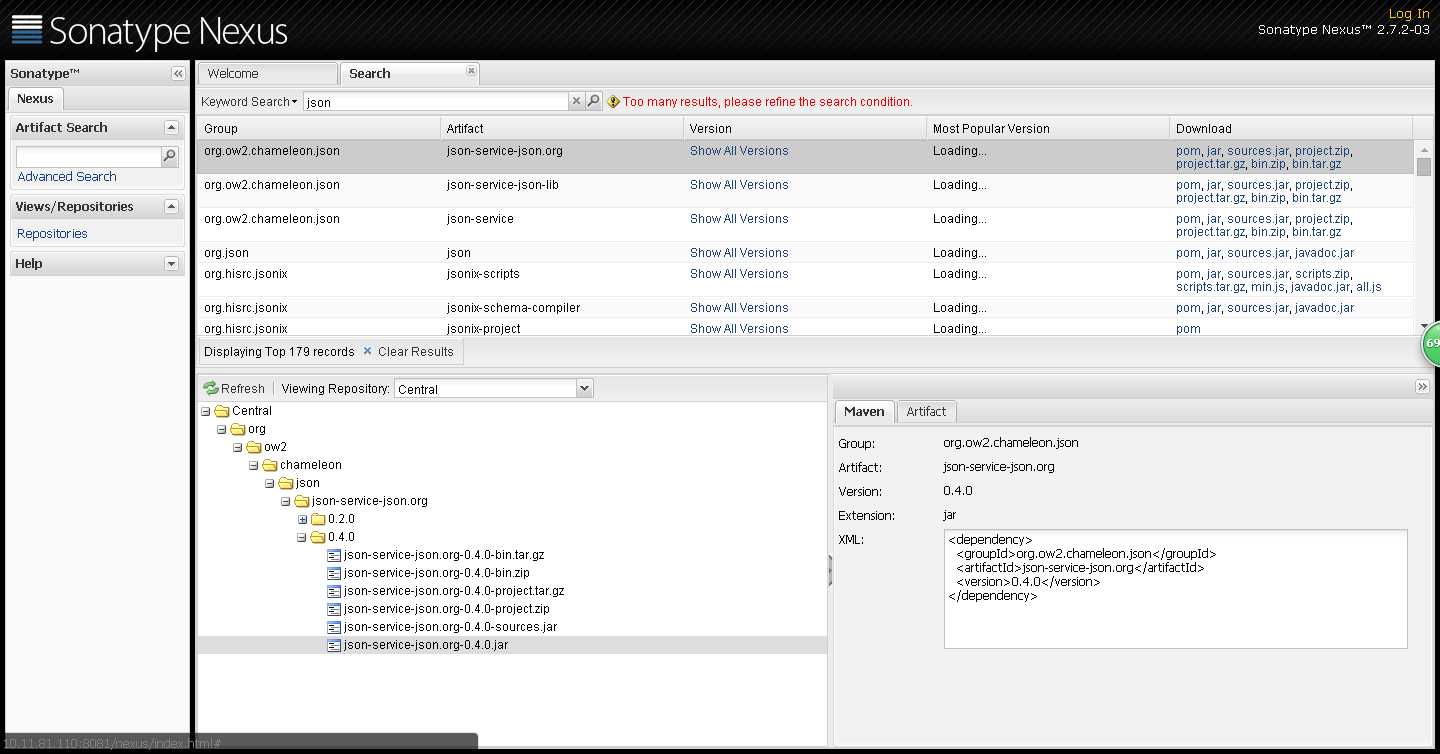Collapse the Sonatype left sidebar panel
This screenshot has width=1440, height=754.
coord(178,73)
